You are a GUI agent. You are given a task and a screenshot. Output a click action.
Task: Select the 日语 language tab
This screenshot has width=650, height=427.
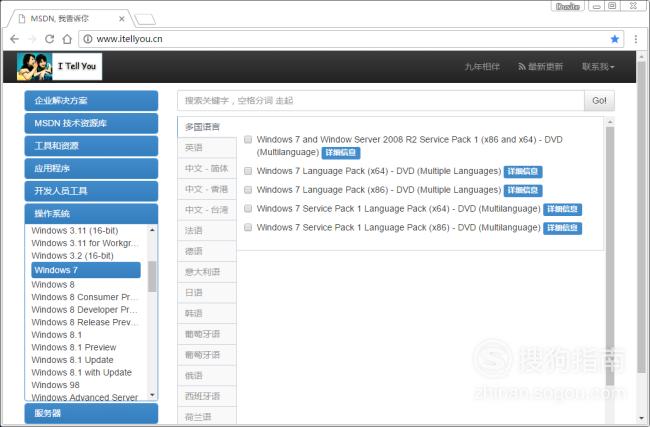206,293
